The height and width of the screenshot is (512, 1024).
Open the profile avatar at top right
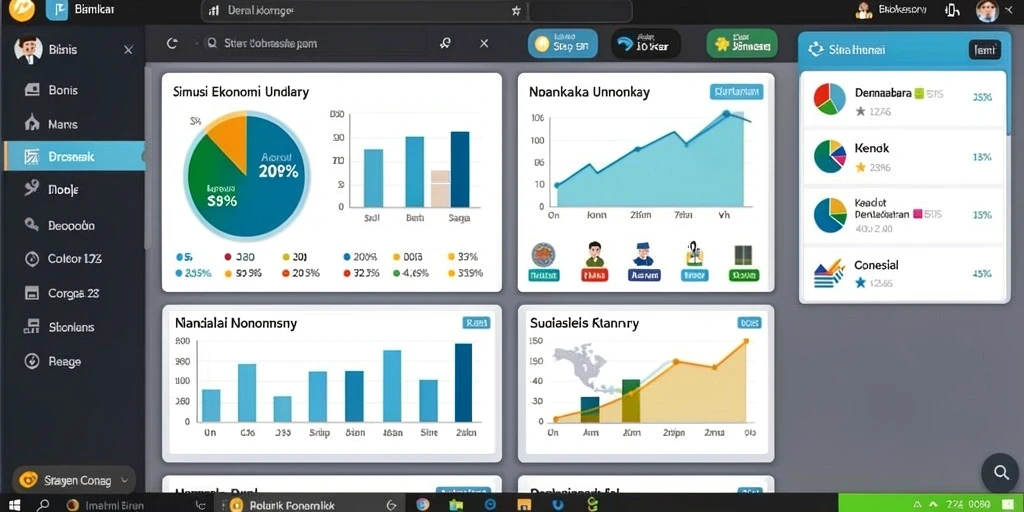point(987,10)
